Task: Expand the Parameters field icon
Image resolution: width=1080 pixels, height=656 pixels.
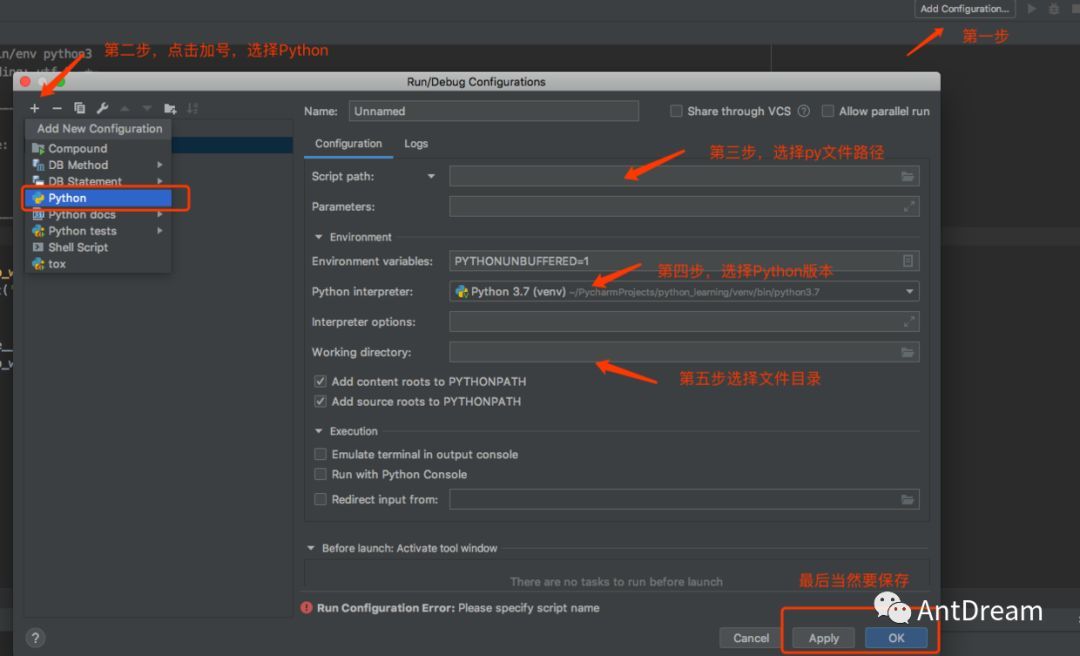Action: coord(909,206)
